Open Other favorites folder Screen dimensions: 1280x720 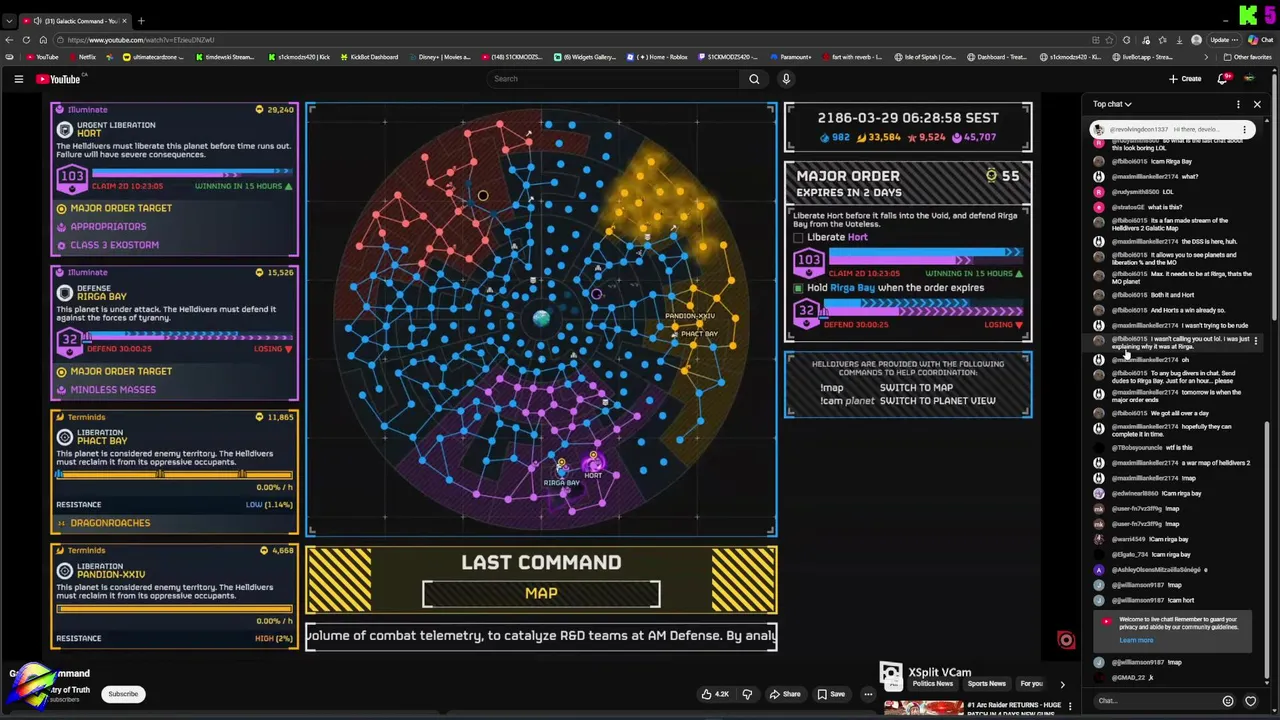click(1247, 57)
